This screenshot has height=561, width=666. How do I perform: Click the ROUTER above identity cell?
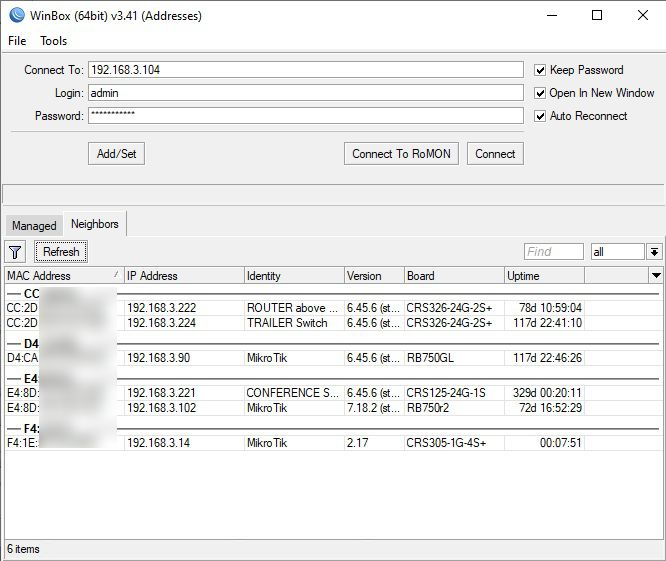292,308
